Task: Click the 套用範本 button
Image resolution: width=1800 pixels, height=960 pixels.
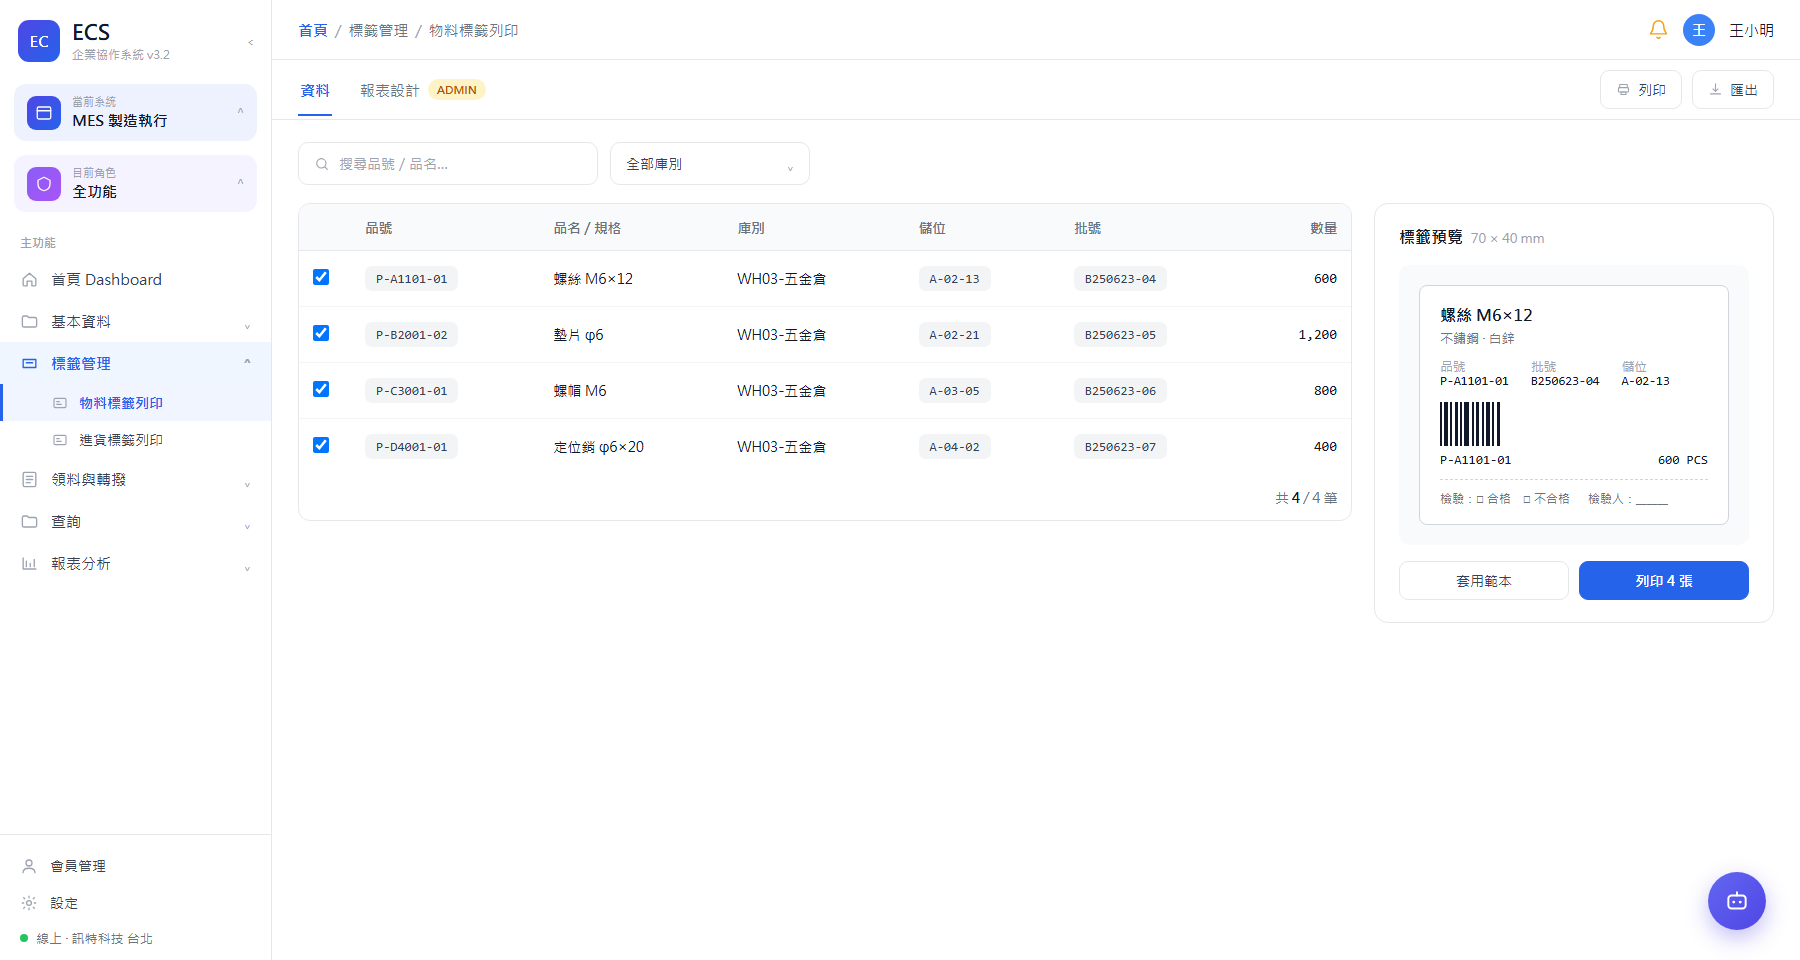Action: (1484, 581)
